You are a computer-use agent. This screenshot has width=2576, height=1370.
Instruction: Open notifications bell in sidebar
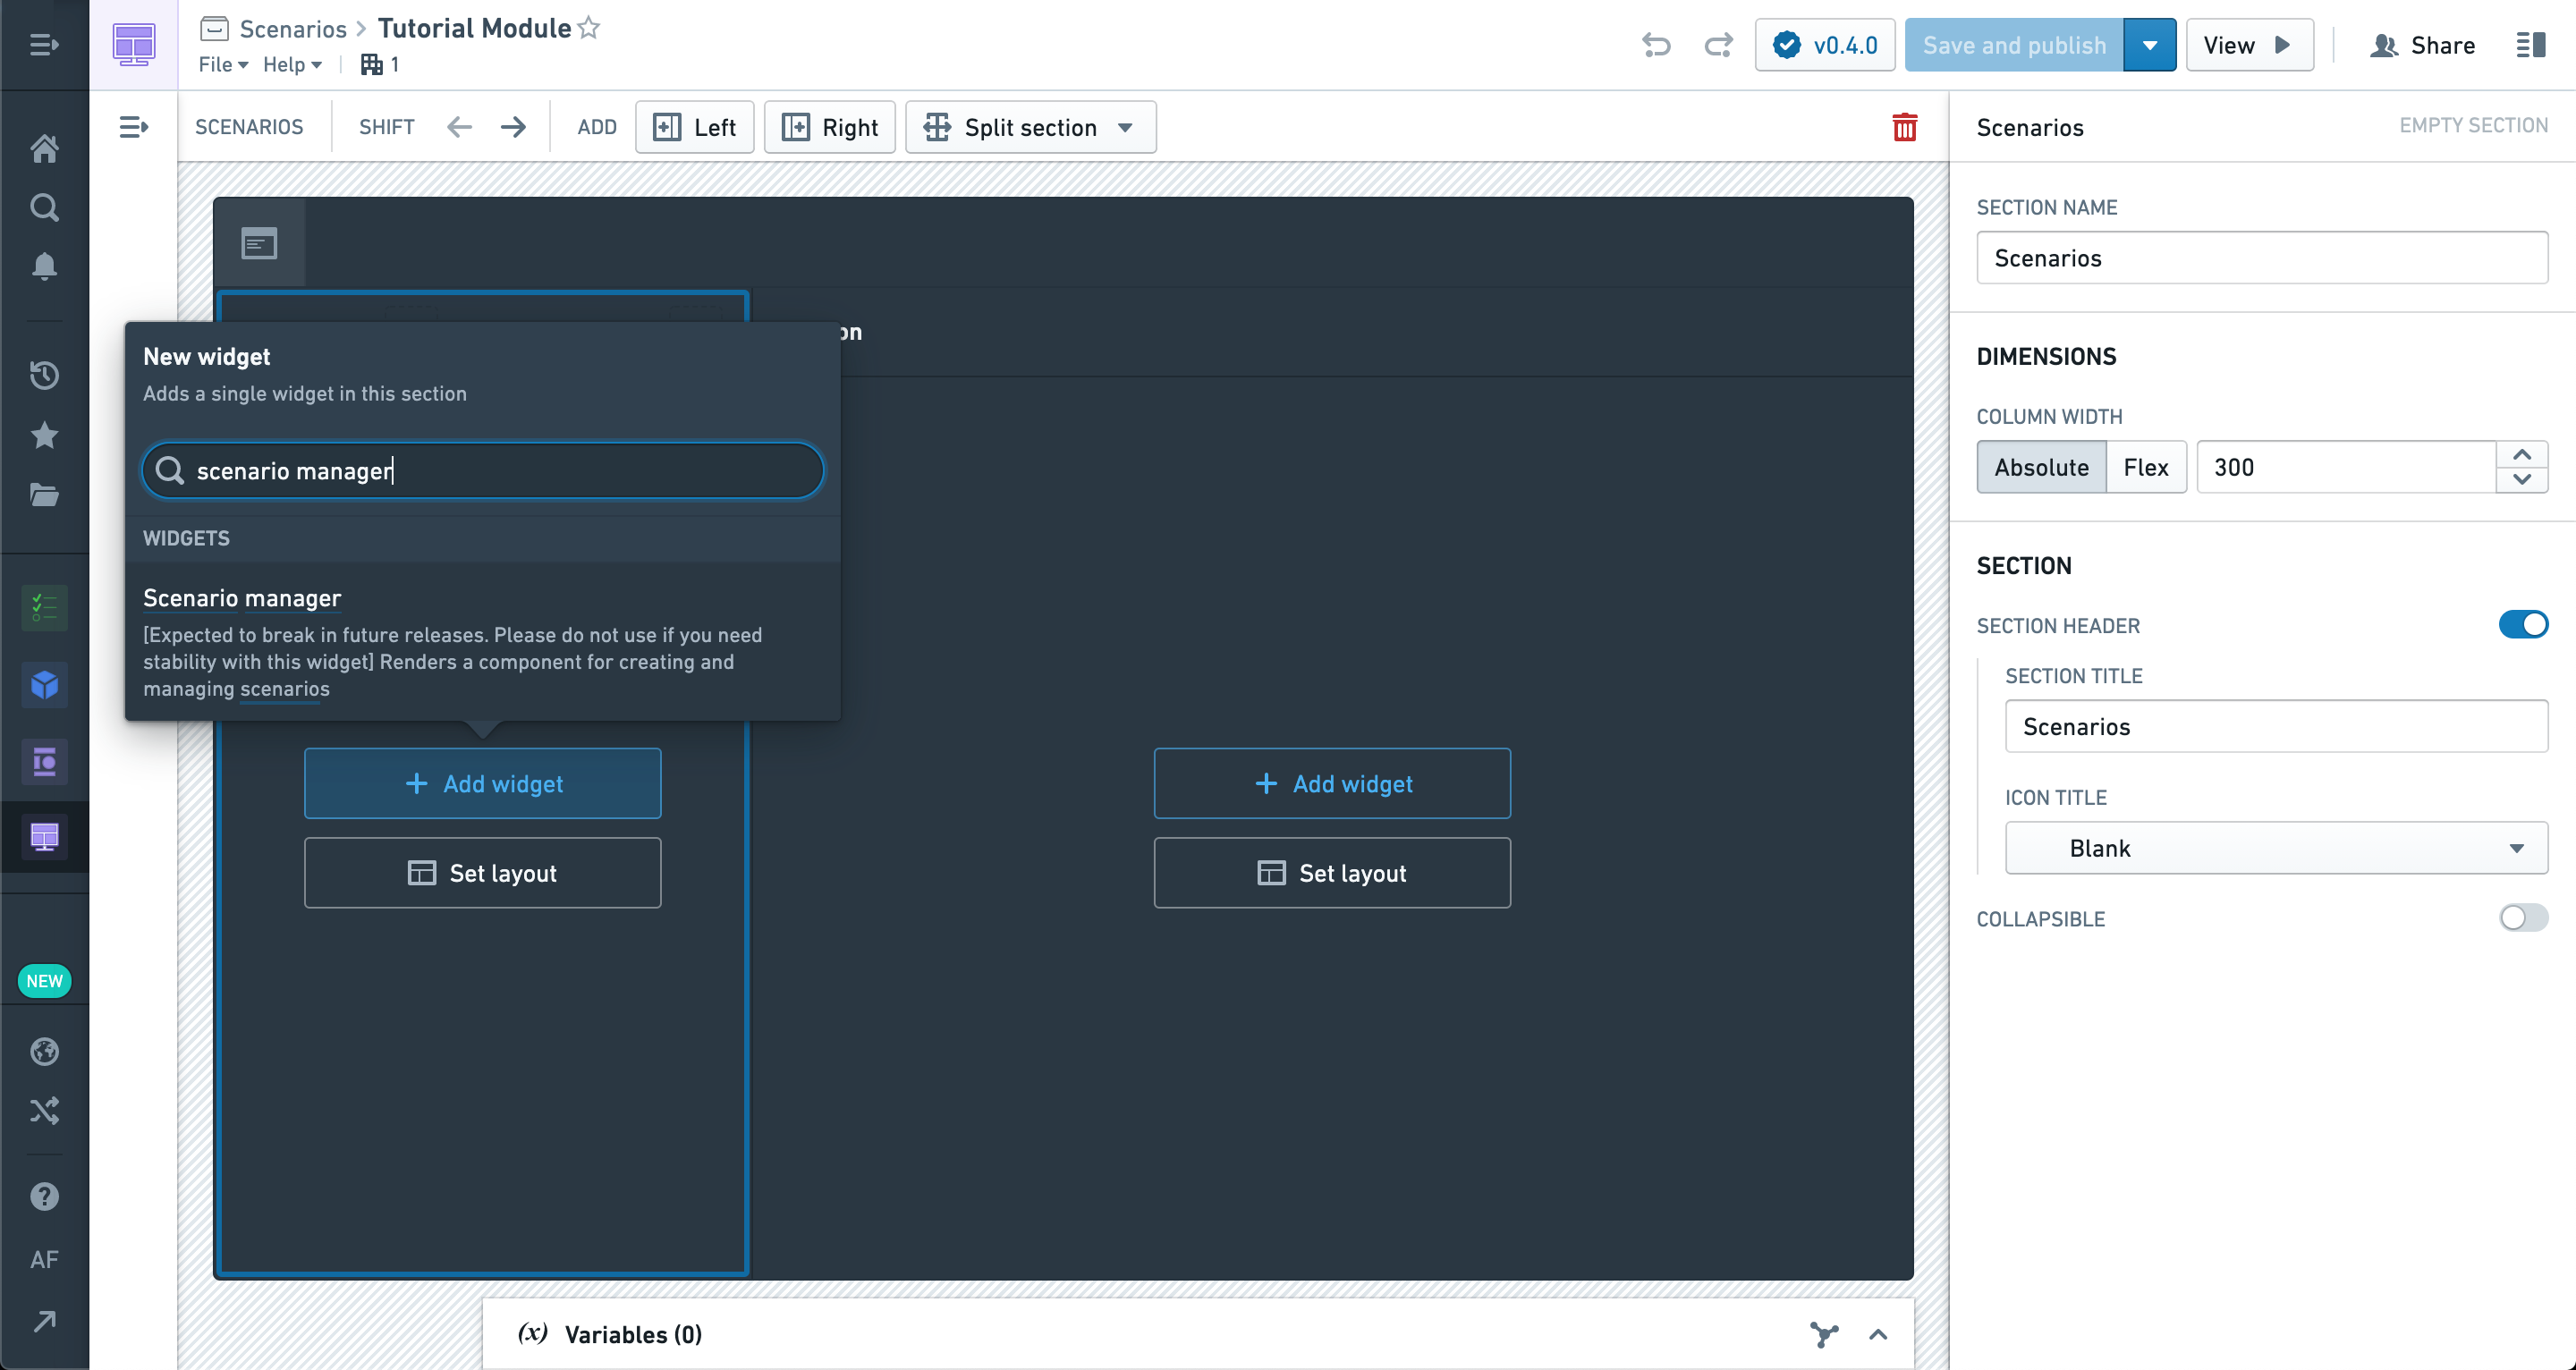pos(44,266)
